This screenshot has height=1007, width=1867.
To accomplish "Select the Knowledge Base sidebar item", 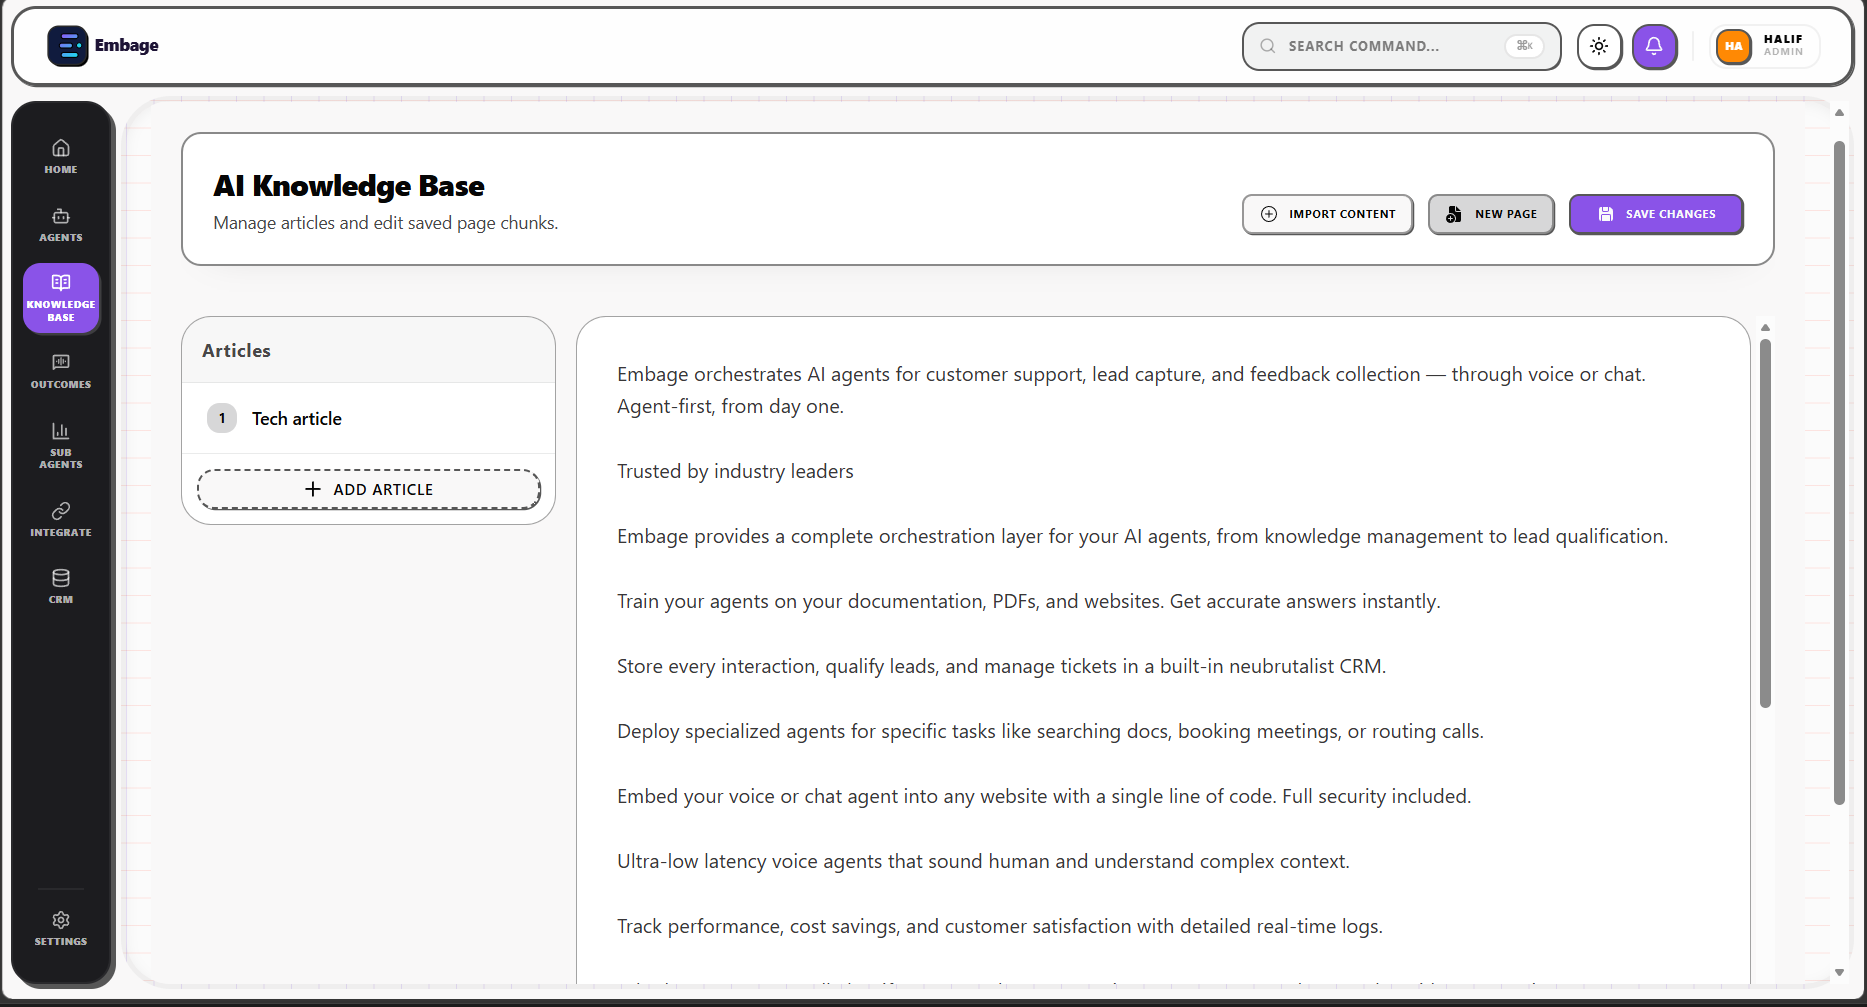I will click(x=61, y=298).
